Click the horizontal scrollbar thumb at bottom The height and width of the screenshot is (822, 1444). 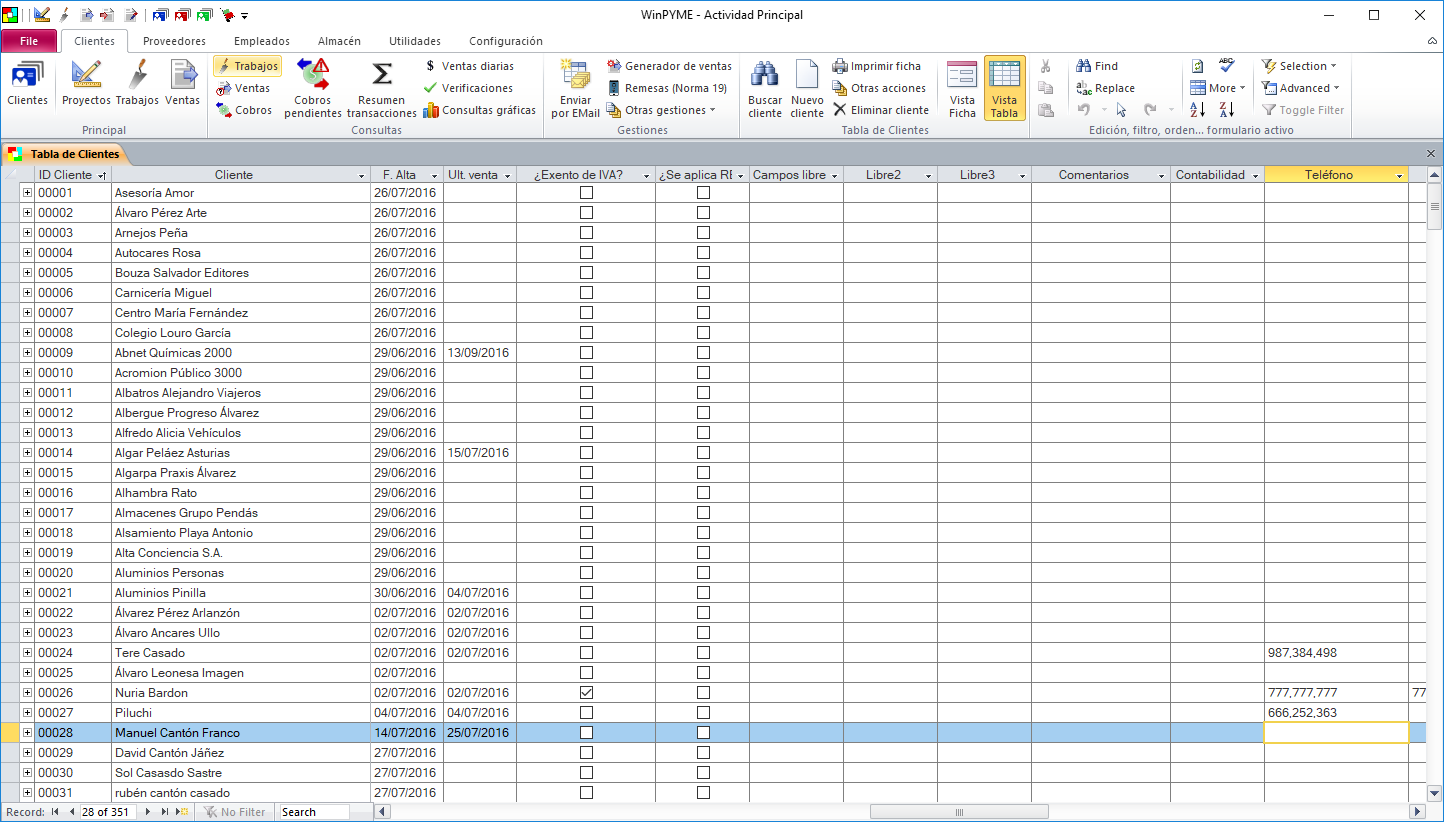958,812
